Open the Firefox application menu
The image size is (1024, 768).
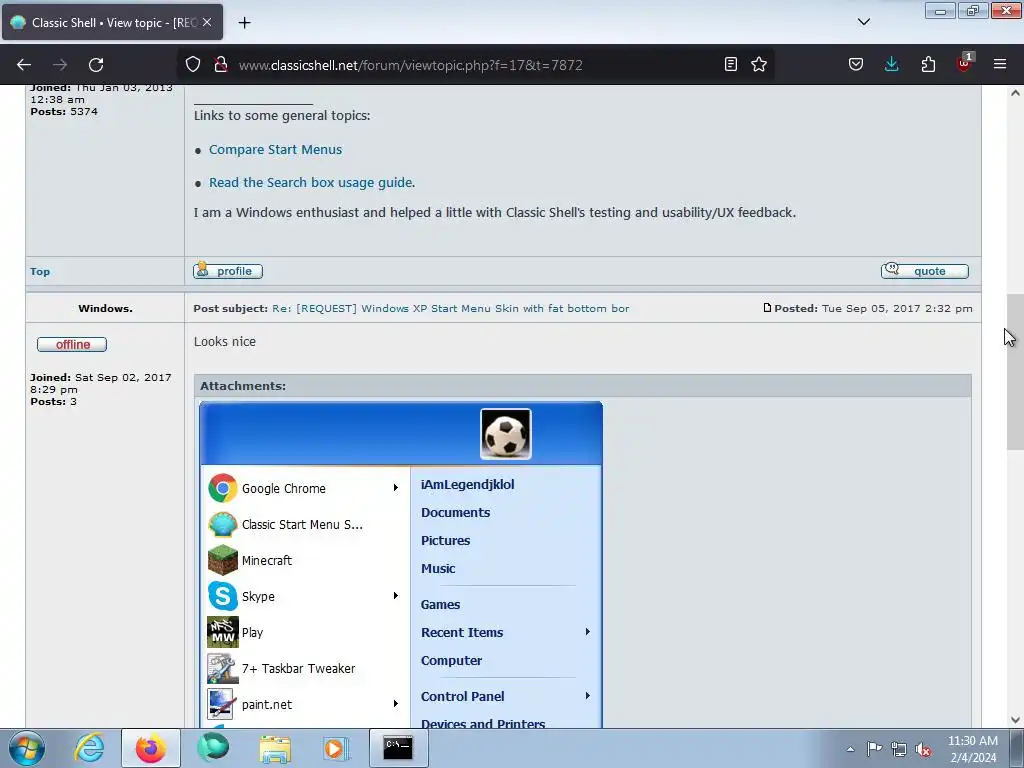pos(1000,64)
